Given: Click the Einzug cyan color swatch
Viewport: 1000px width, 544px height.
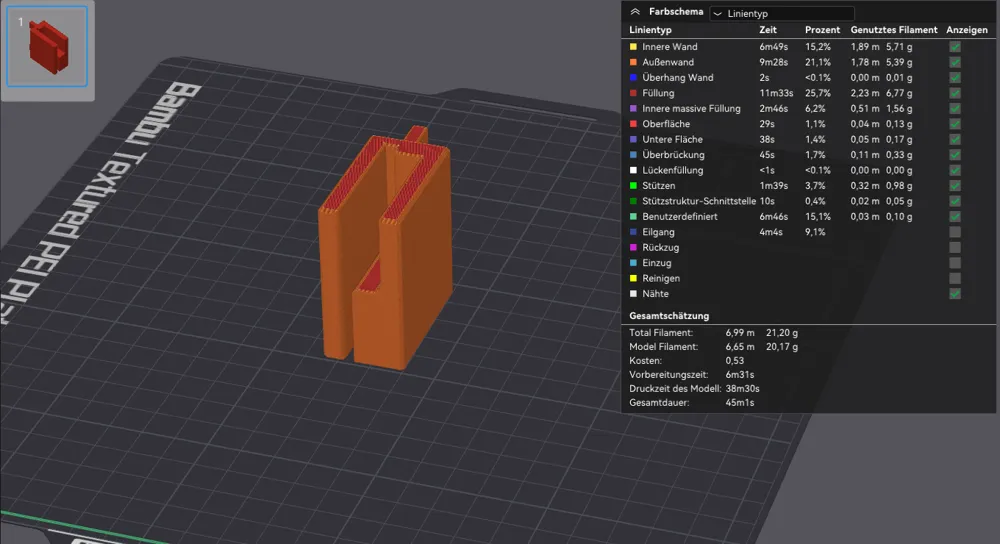Looking at the screenshot, I should [633, 263].
